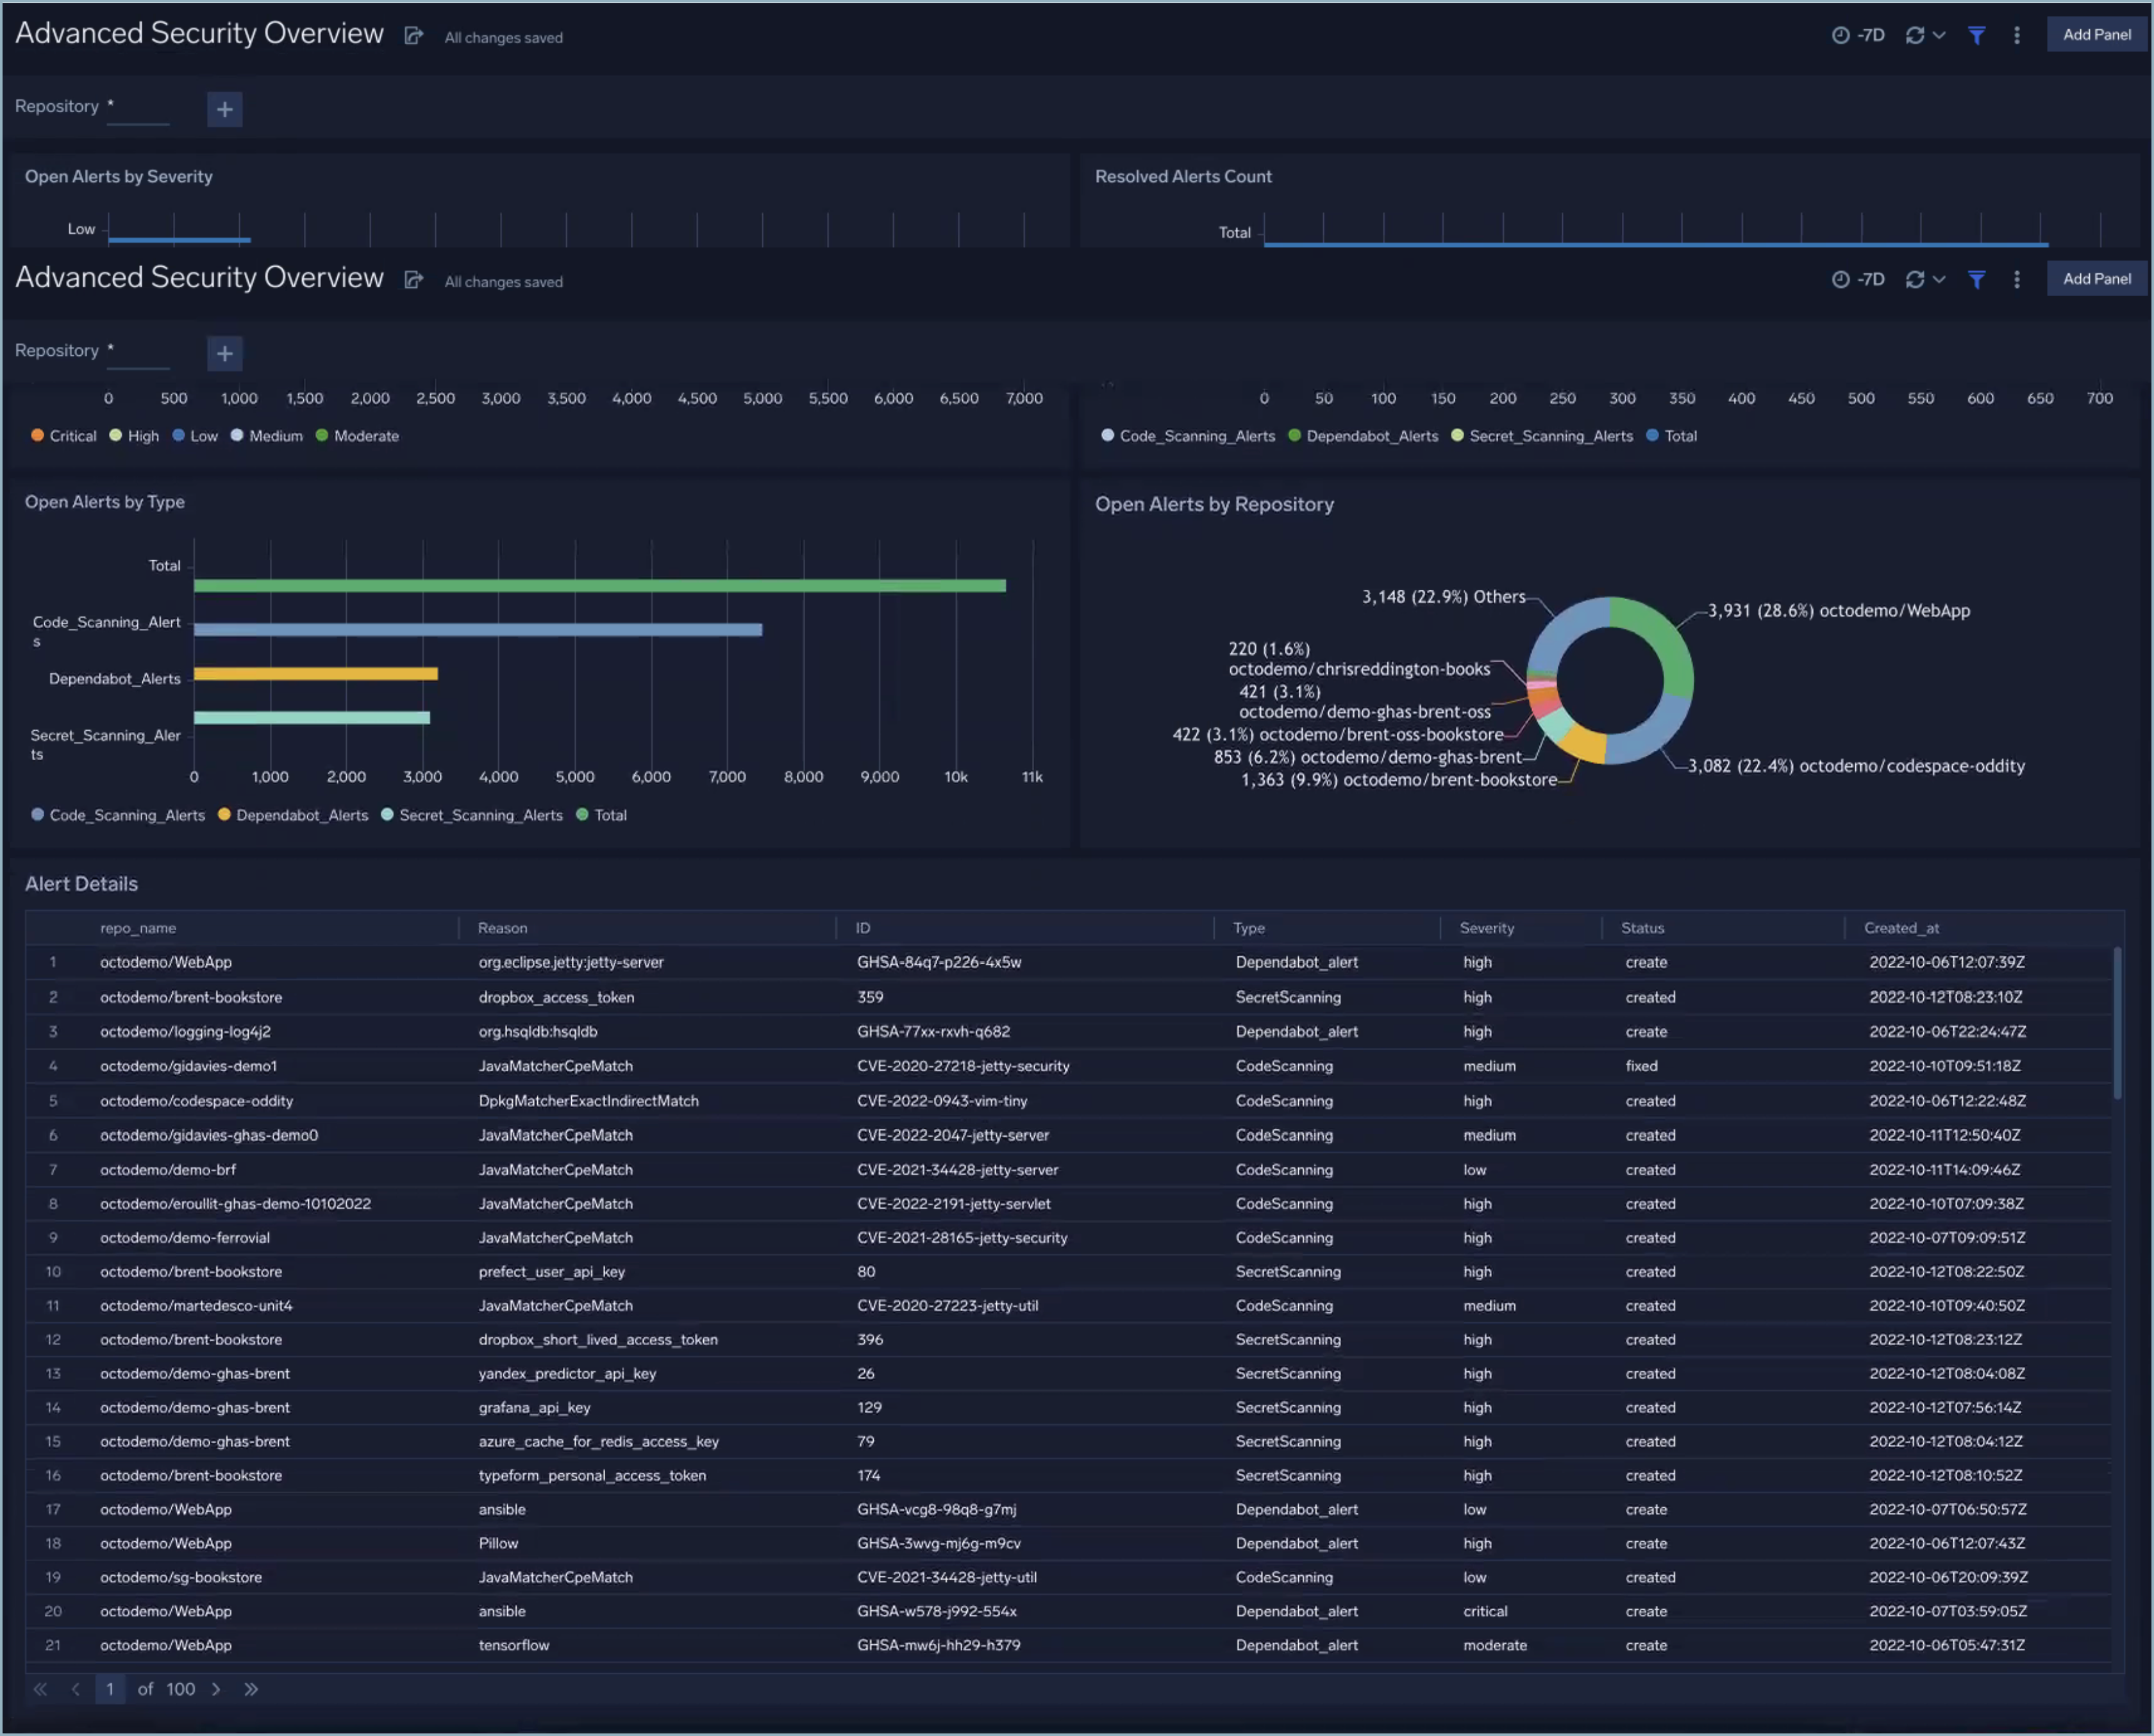Toggle the Low series in severity legend
2154x1736 pixels.
tap(195, 436)
